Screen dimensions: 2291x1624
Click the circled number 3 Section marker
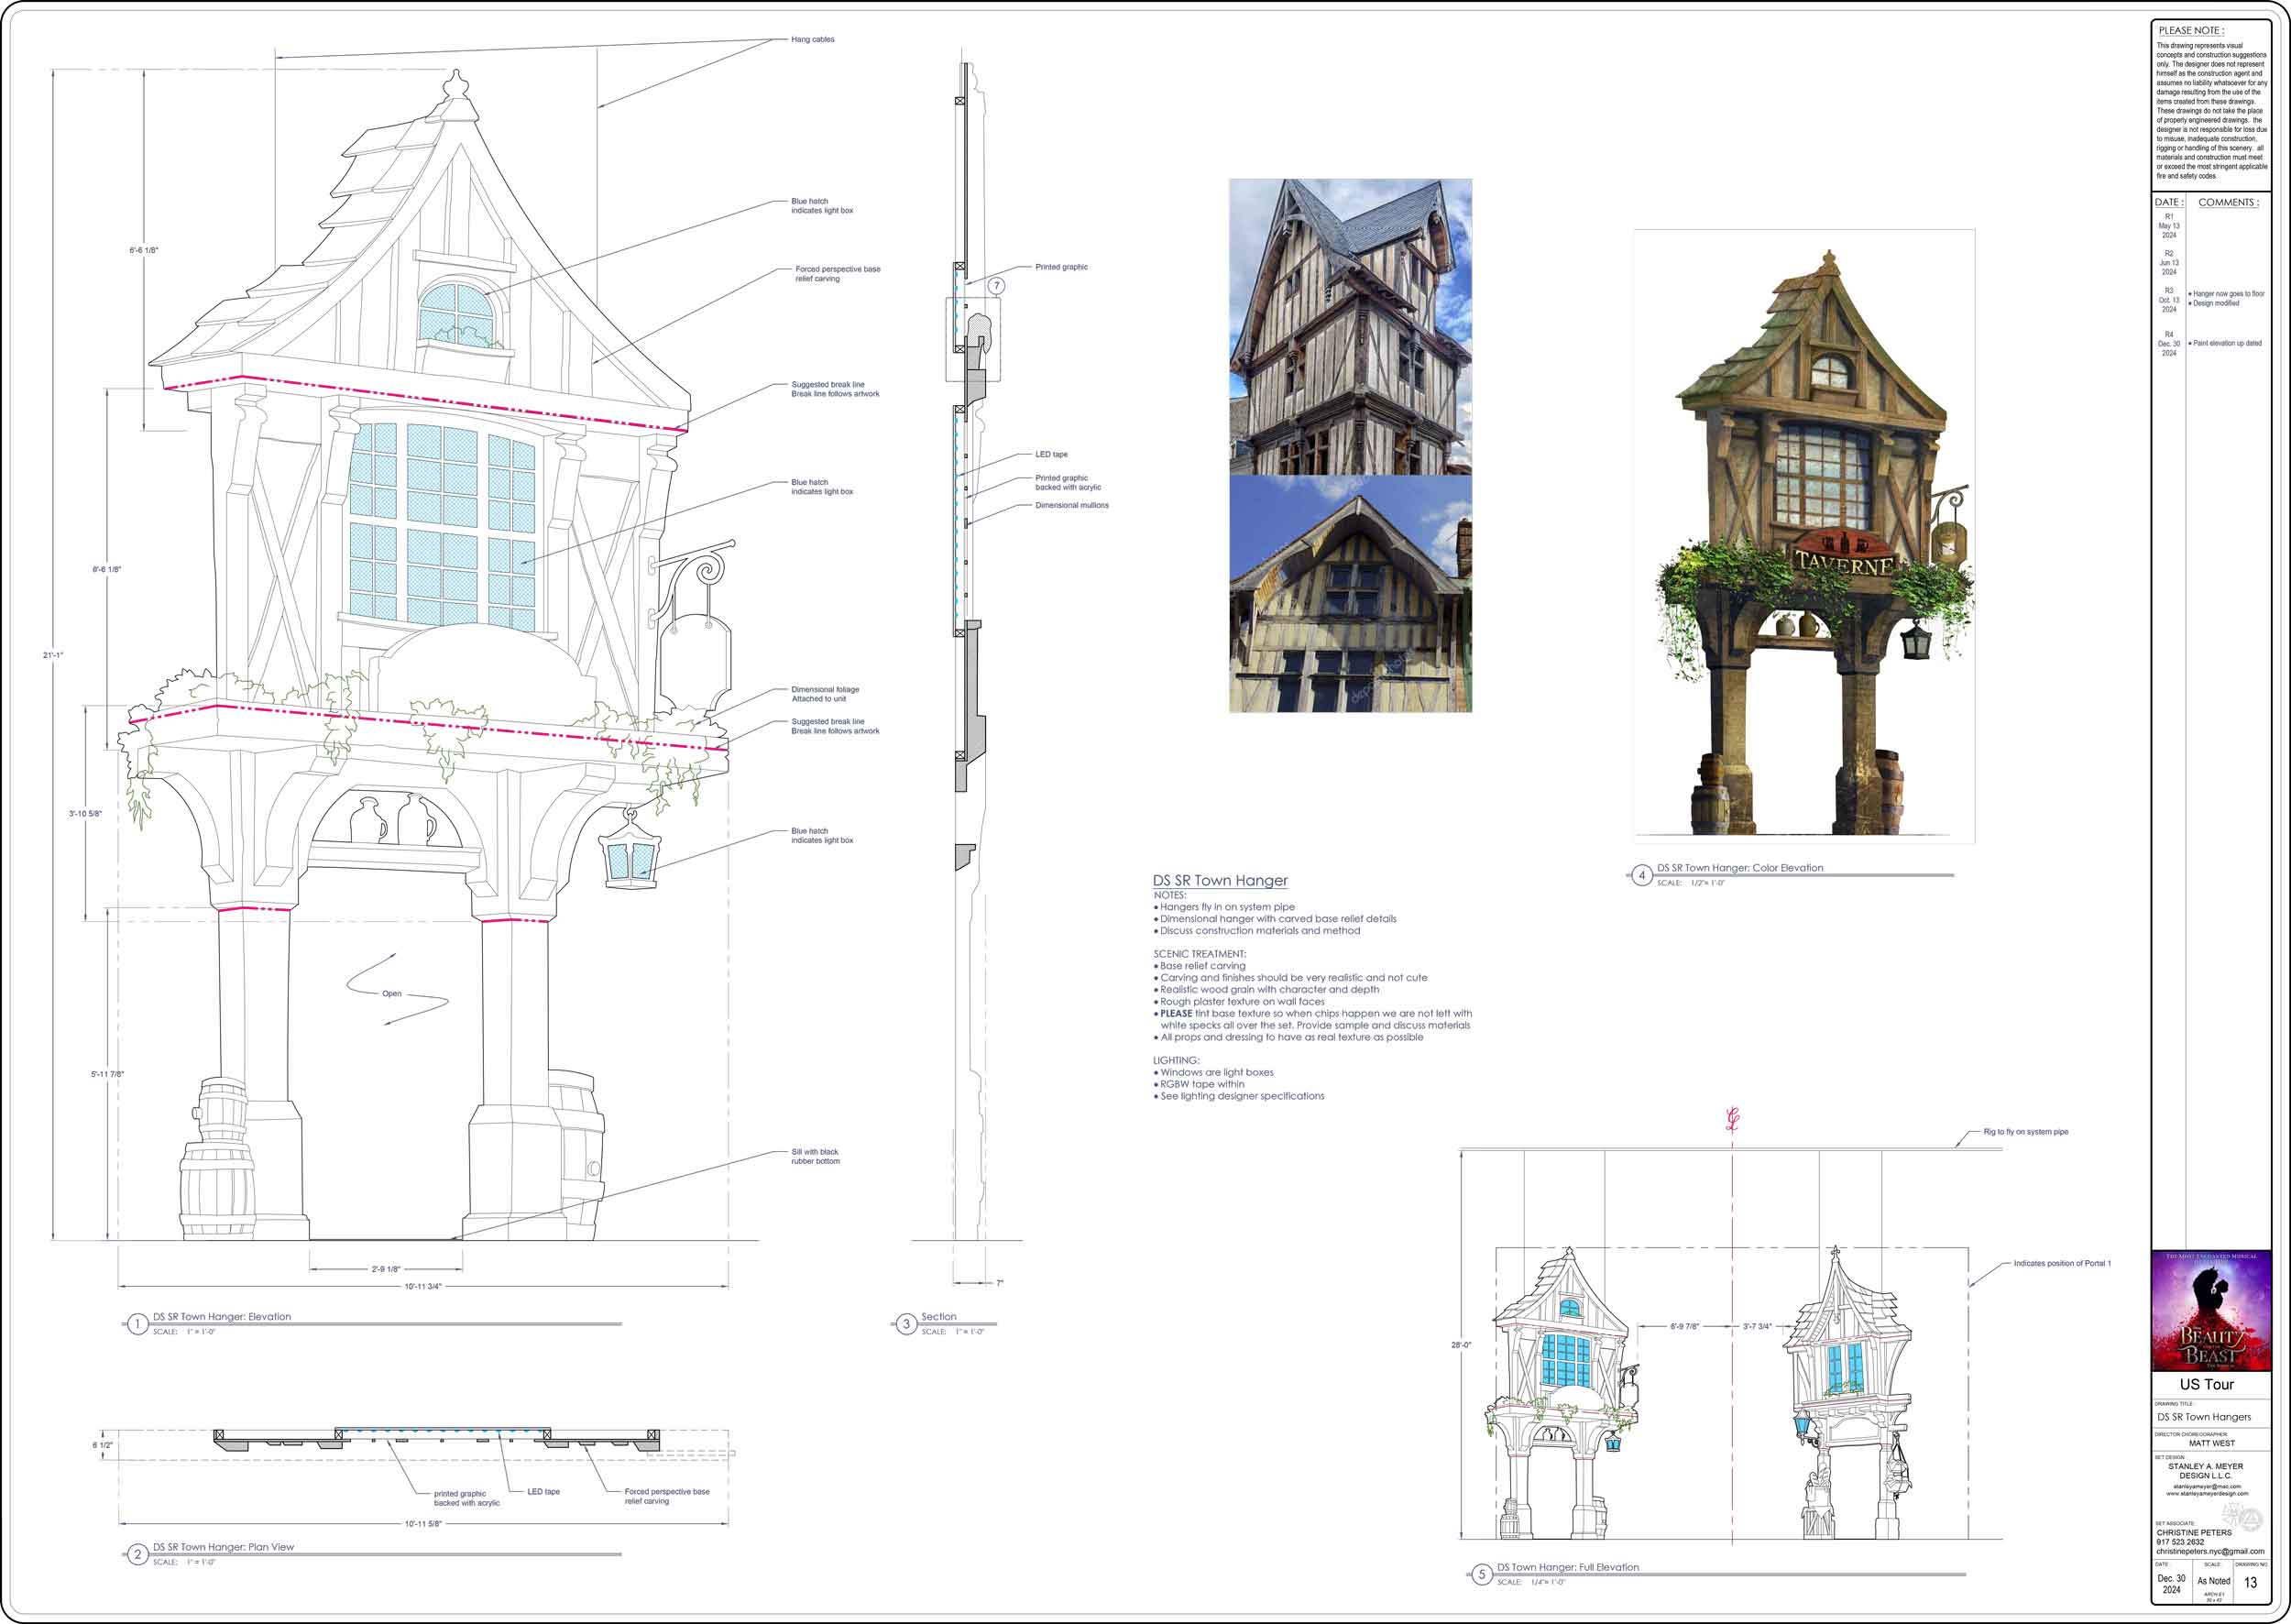point(906,1324)
